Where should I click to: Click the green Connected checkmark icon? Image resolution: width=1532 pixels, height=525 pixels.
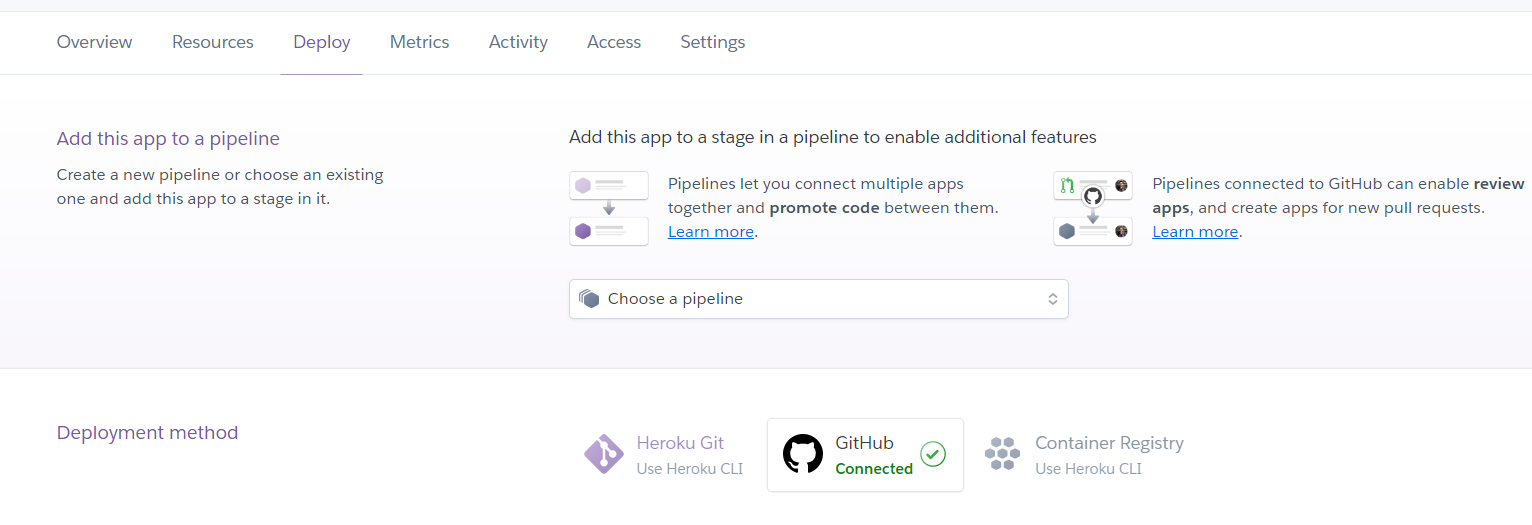tap(932, 455)
